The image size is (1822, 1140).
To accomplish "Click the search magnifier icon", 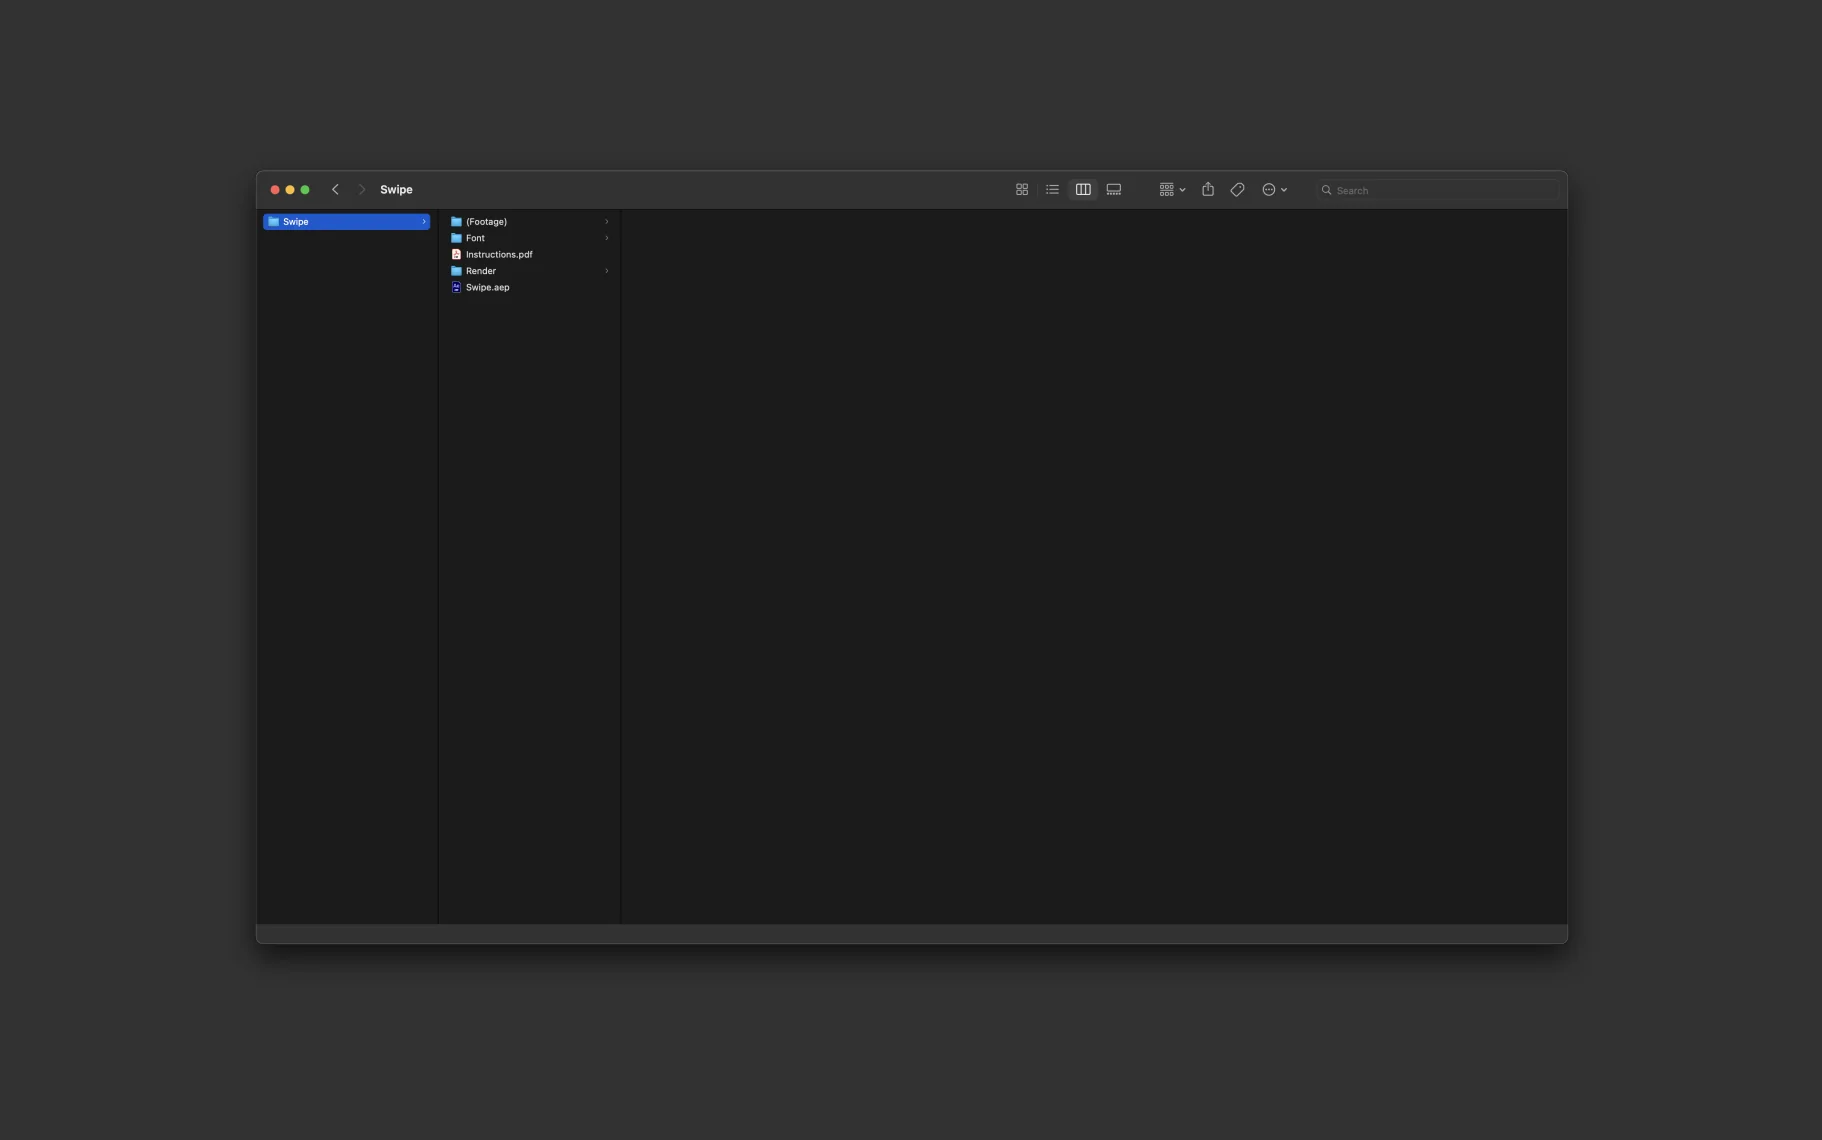I will pos(1326,190).
